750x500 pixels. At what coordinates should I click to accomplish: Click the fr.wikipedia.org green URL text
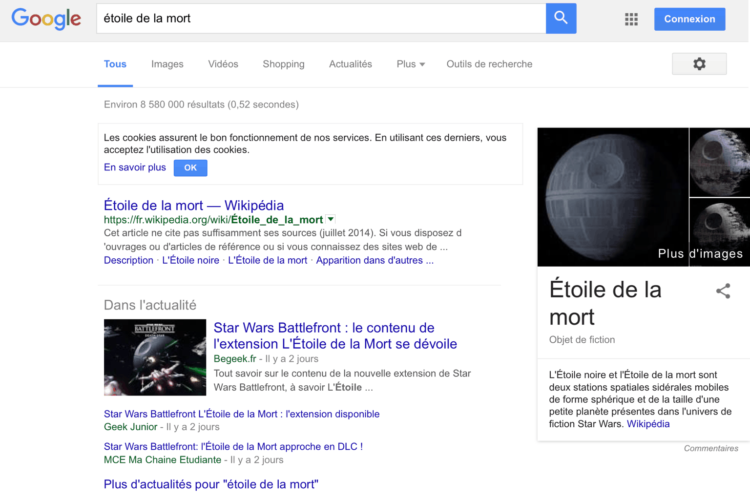[213, 220]
